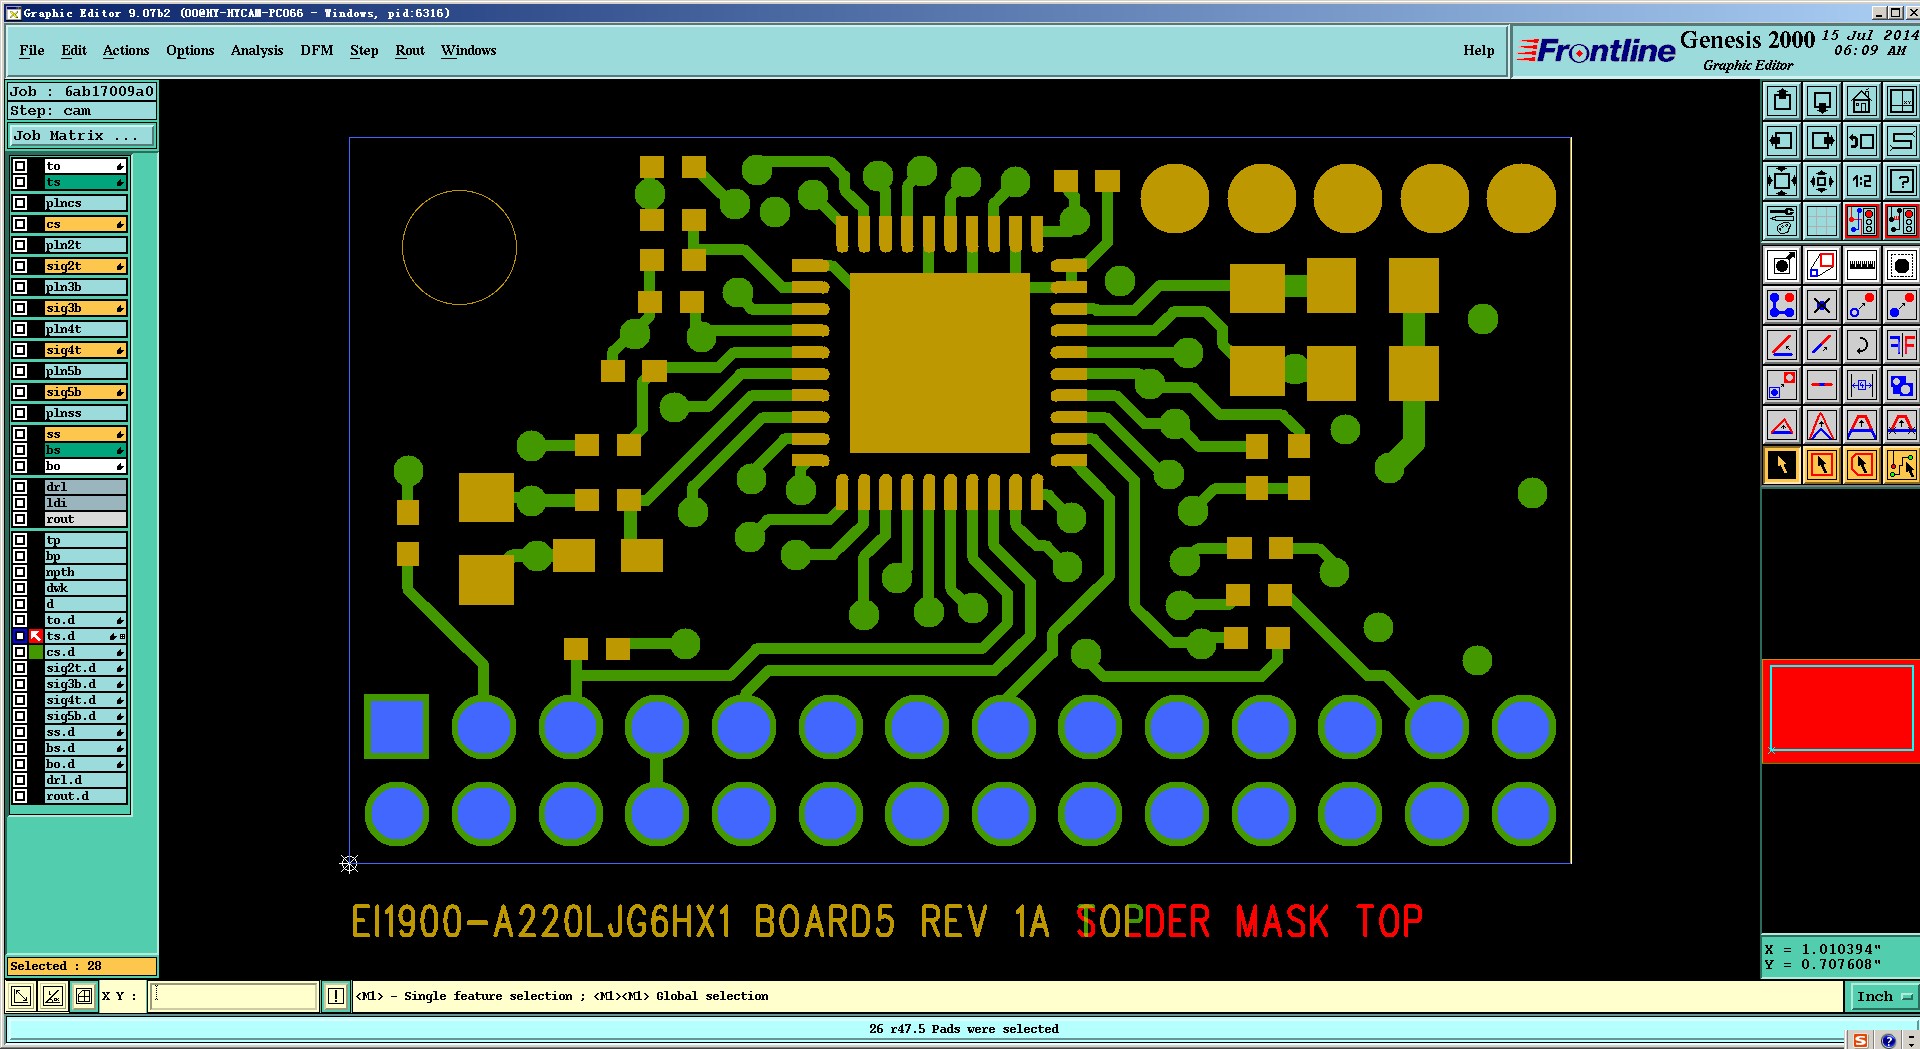The height and width of the screenshot is (1049, 1920).
Task: Select the 'ldi' layer name
Action: coord(85,503)
